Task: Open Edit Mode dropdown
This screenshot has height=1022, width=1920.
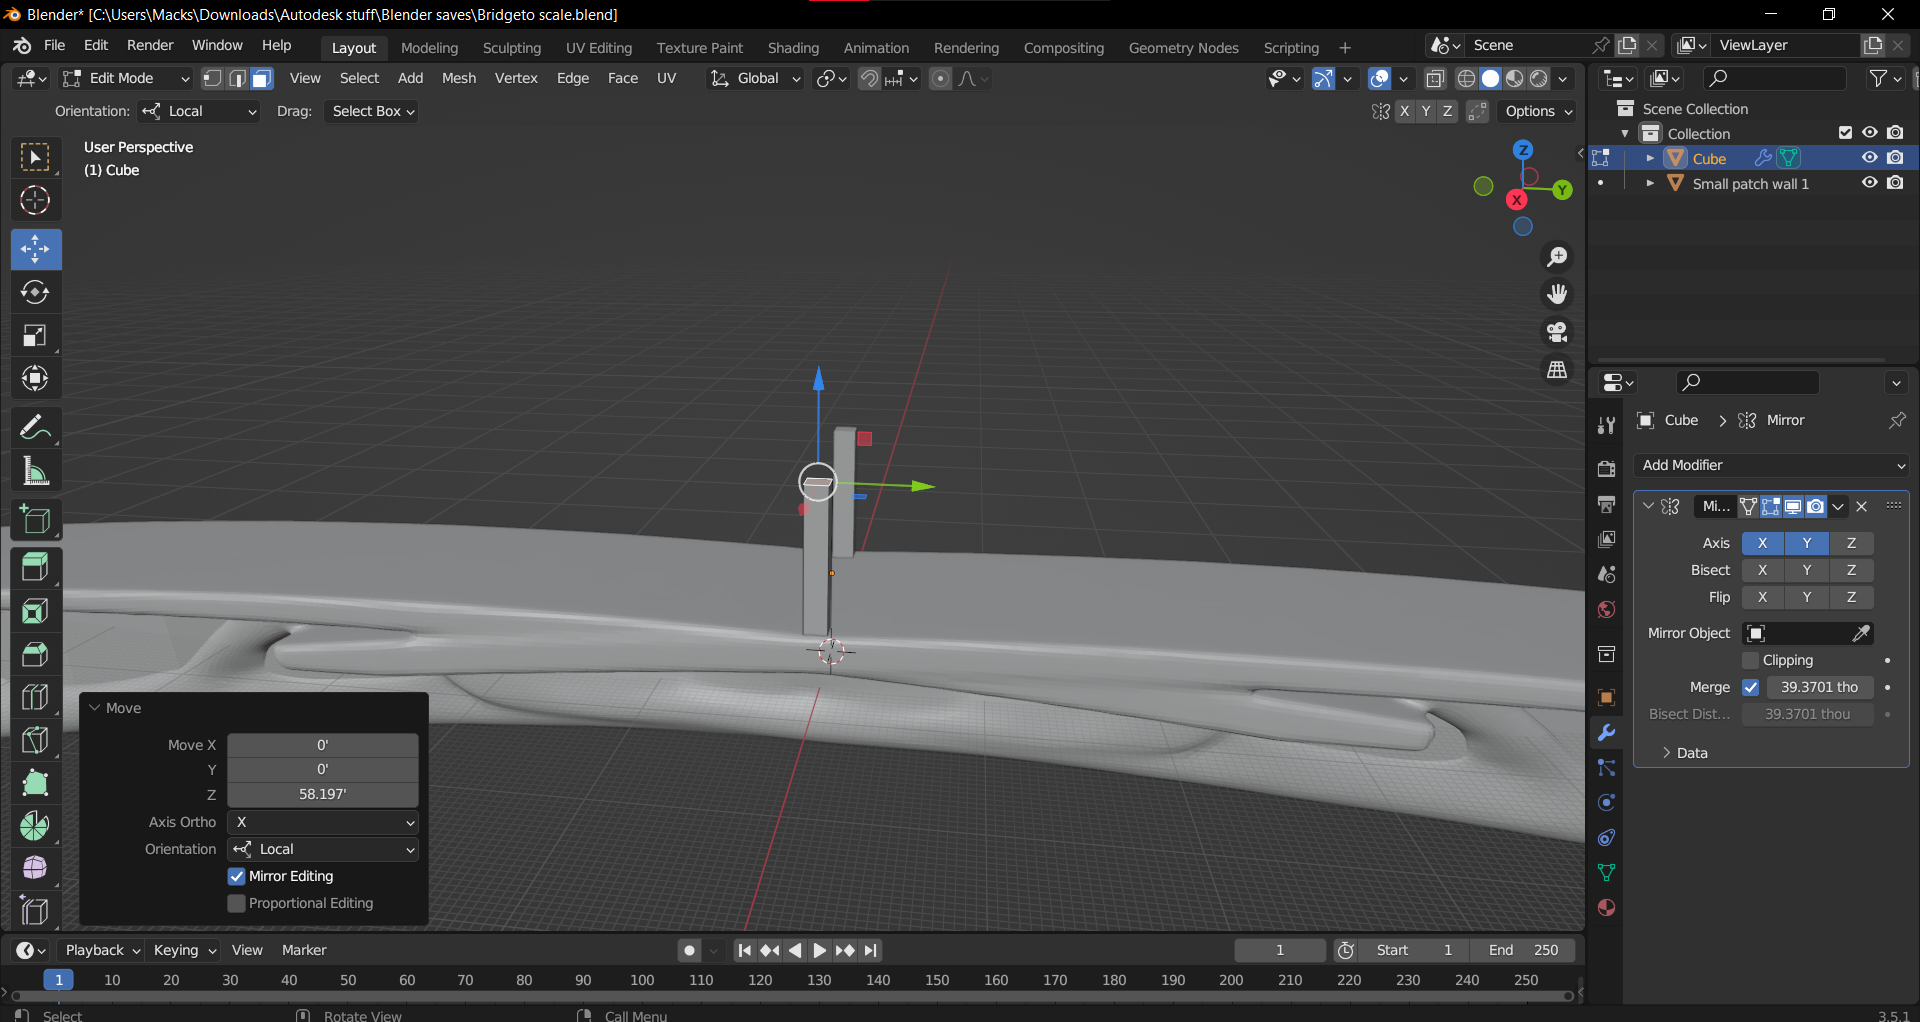Action: coord(125,78)
